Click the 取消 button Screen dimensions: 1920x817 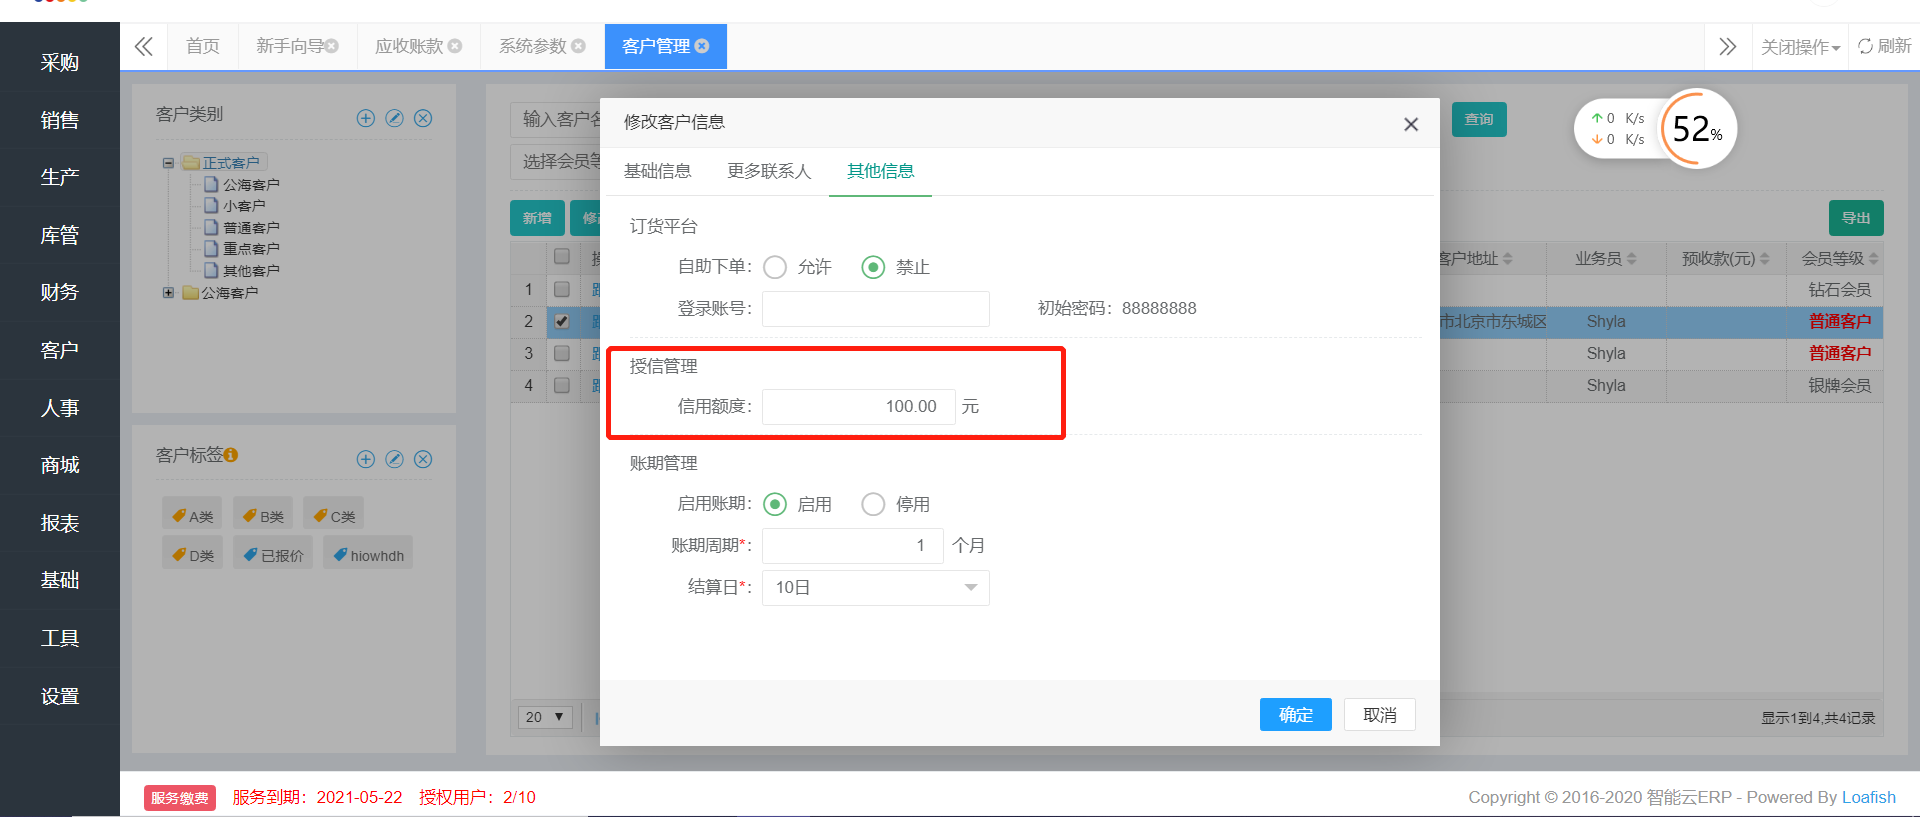tap(1380, 715)
